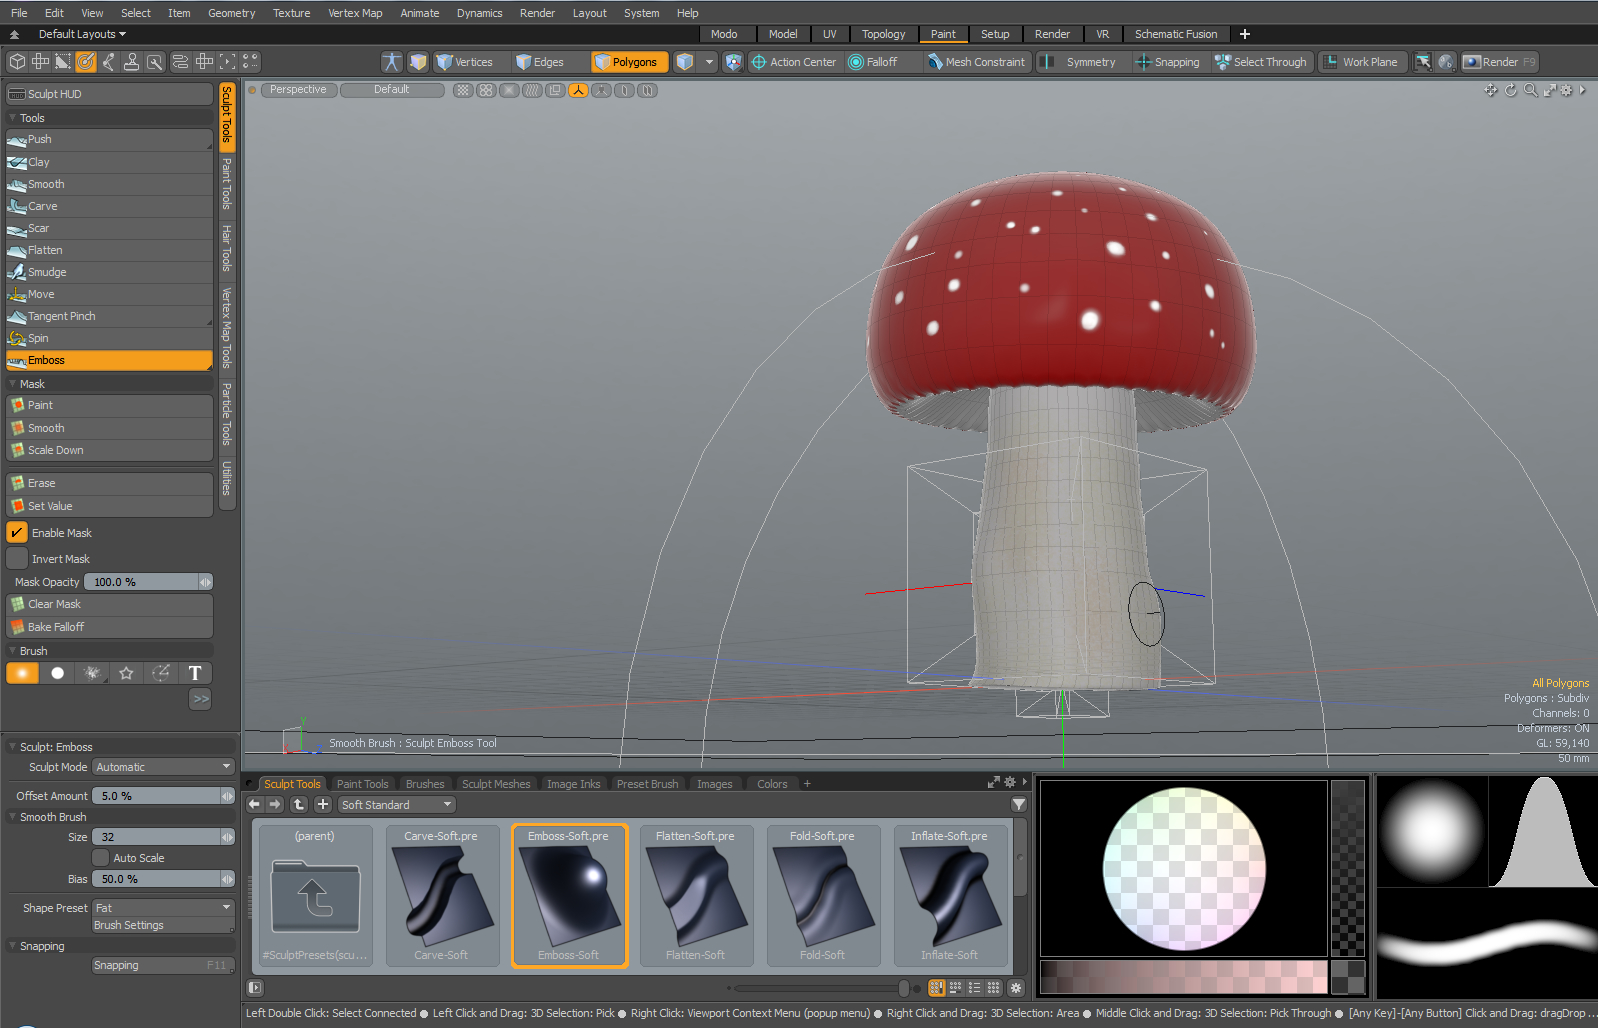This screenshot has height=1028, width=1598.
Task: Click the Clear Mask button
Action: [x=55, y=604]
